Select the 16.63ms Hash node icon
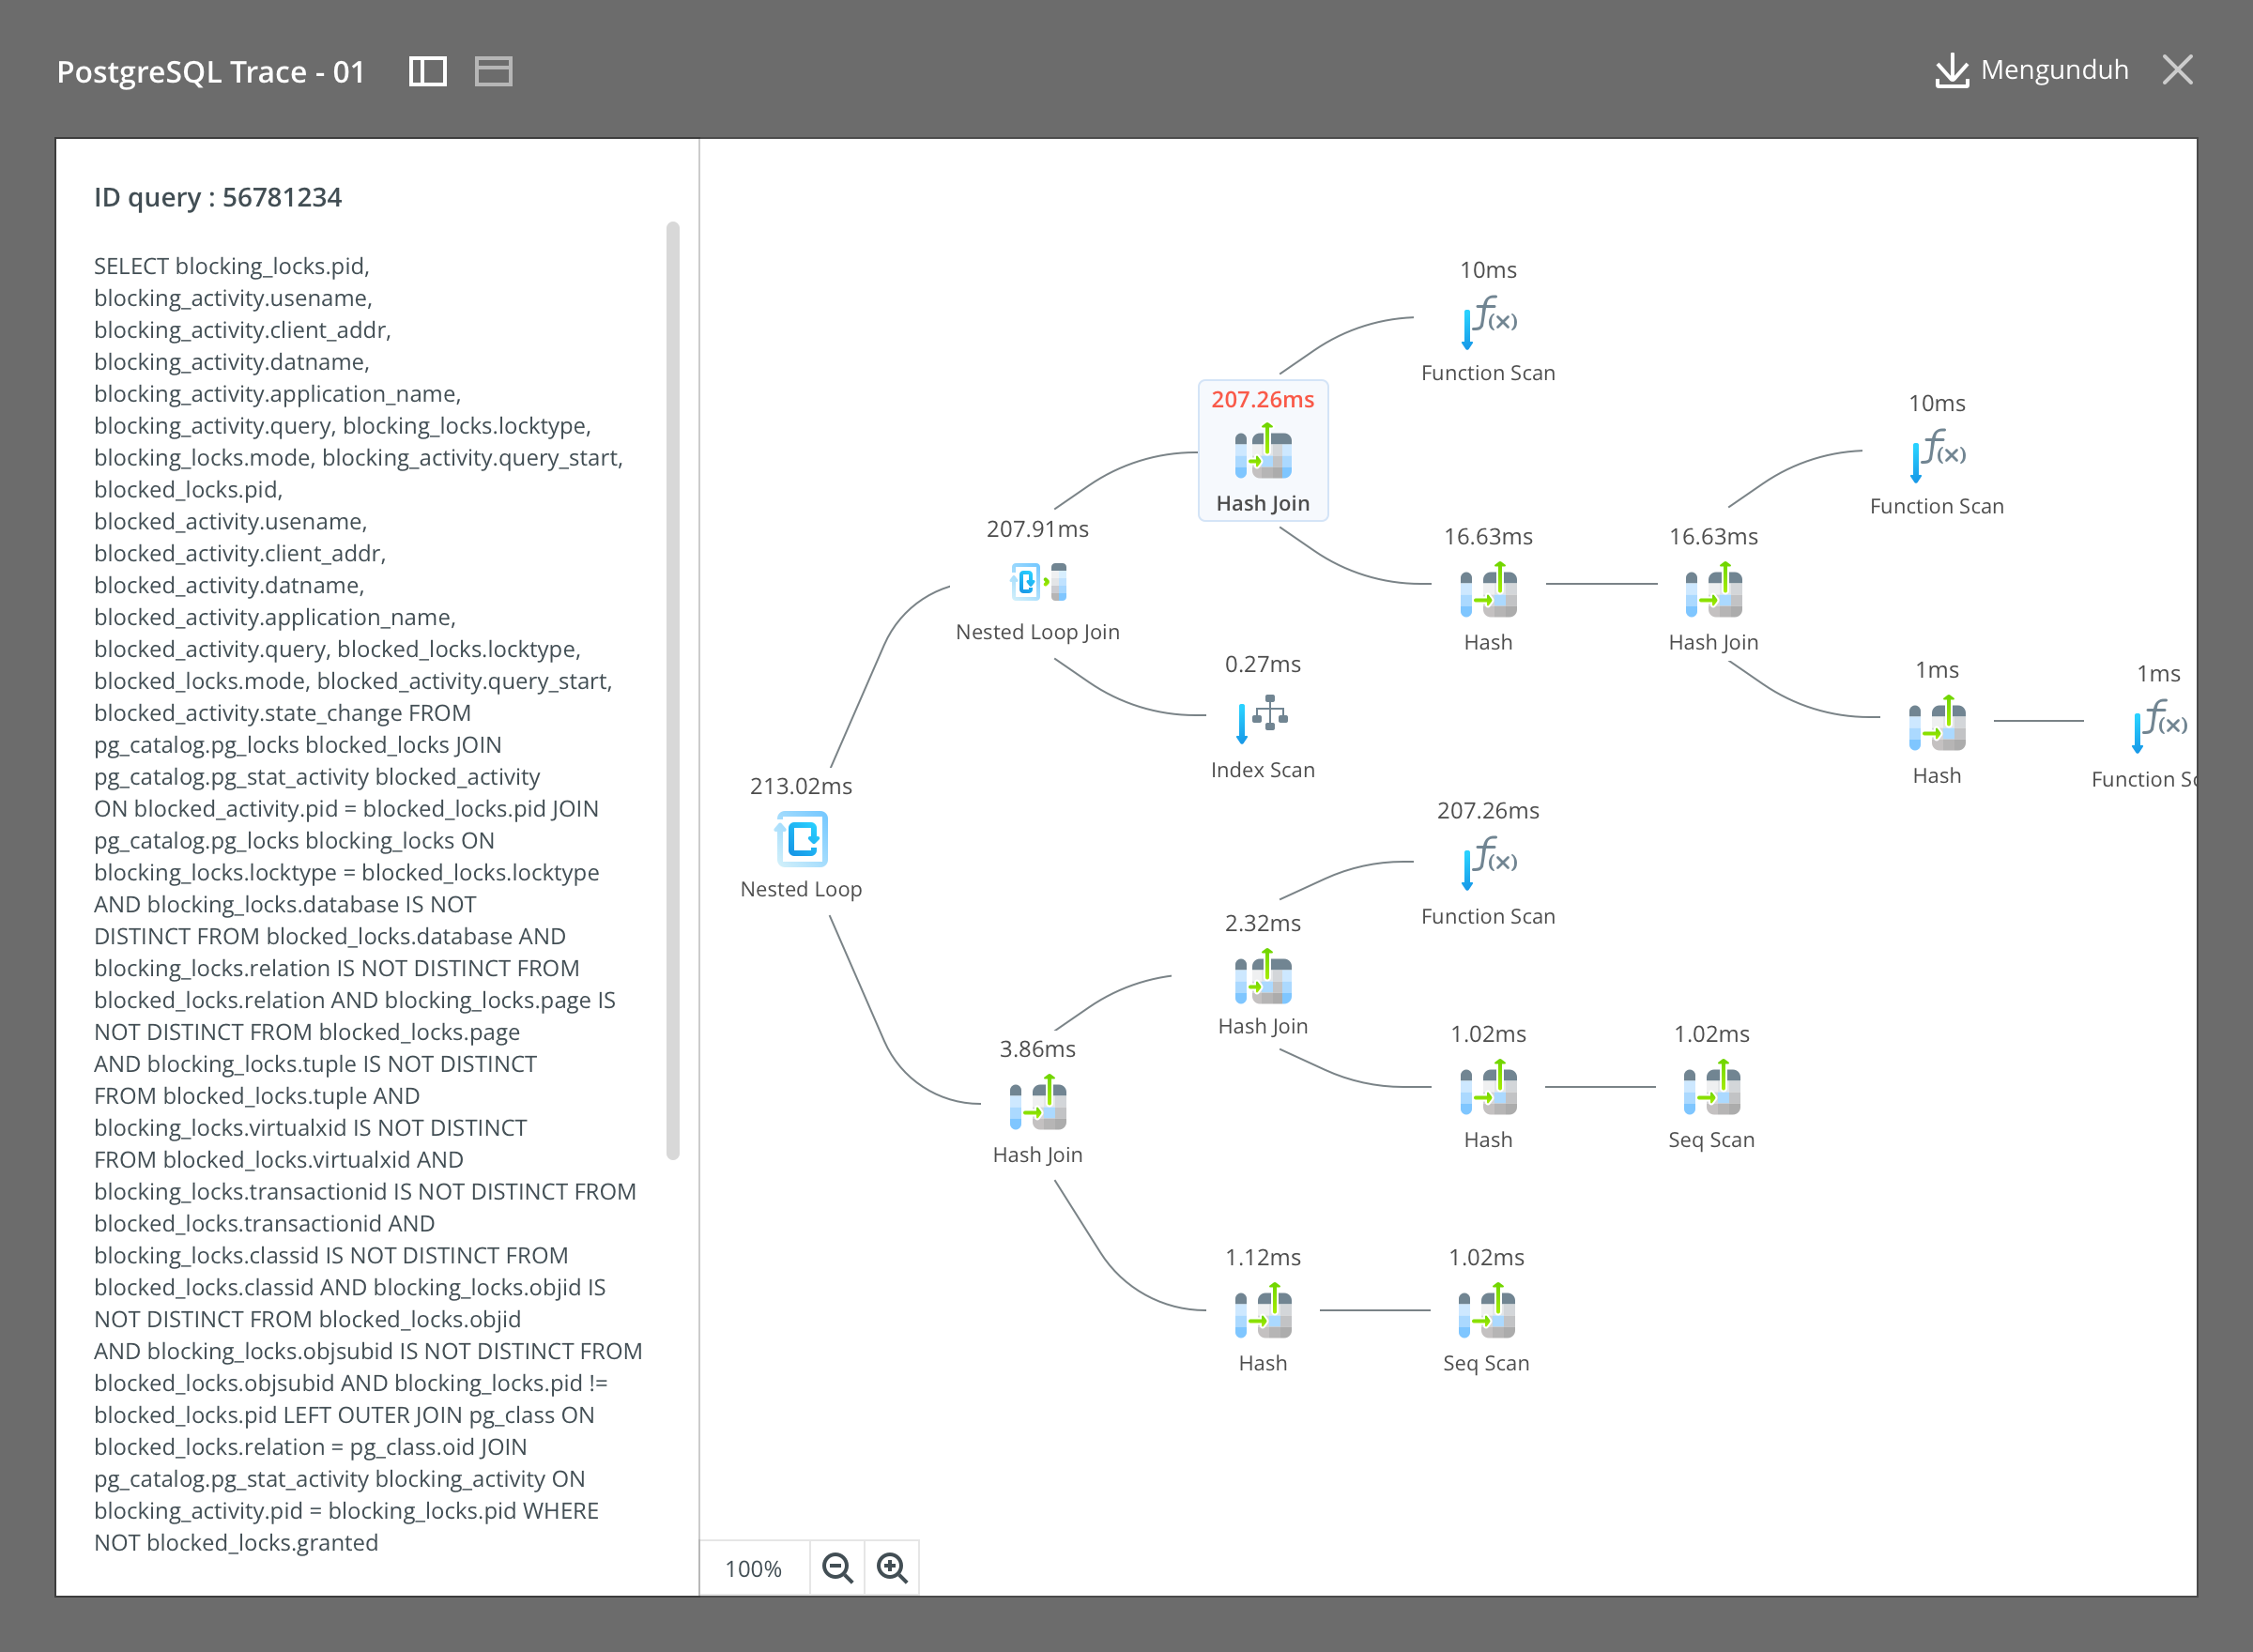The width and height of the screenshot is (2253, 1652). coord(1488,590)
